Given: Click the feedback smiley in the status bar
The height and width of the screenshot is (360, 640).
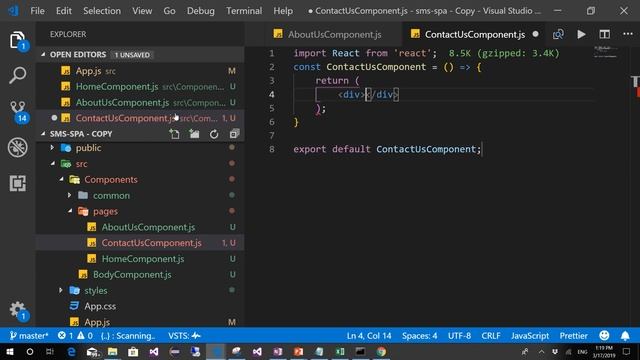Looking at the screenshot, I should click(x=604, y=336).
